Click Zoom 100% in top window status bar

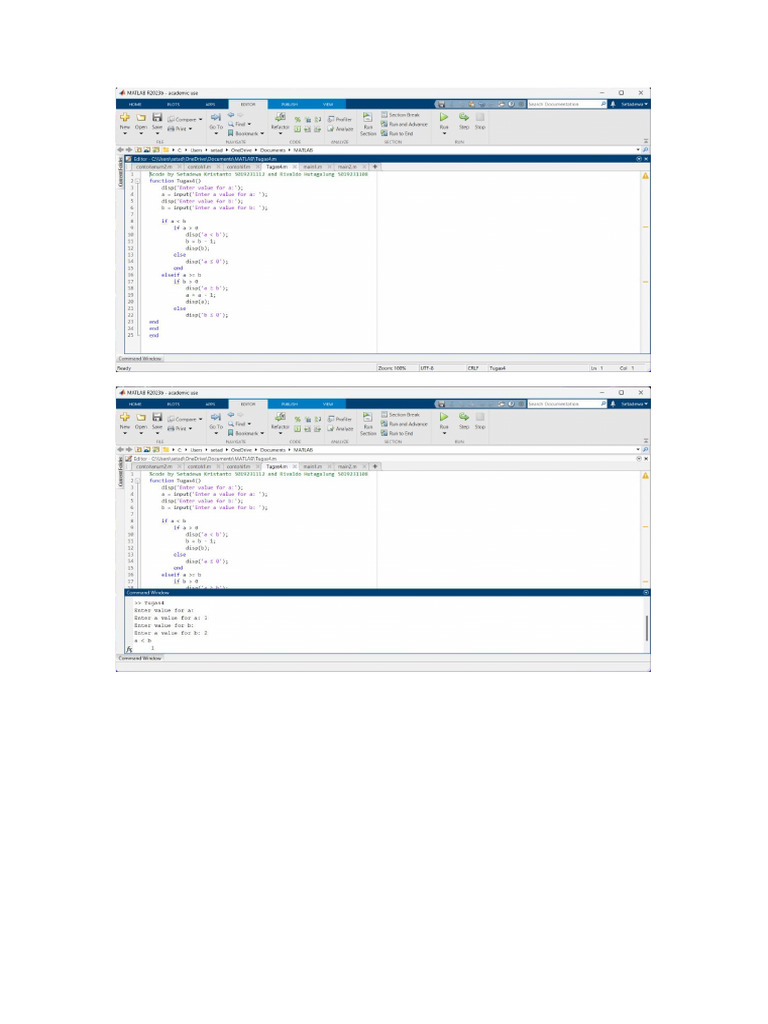point(392,368)
